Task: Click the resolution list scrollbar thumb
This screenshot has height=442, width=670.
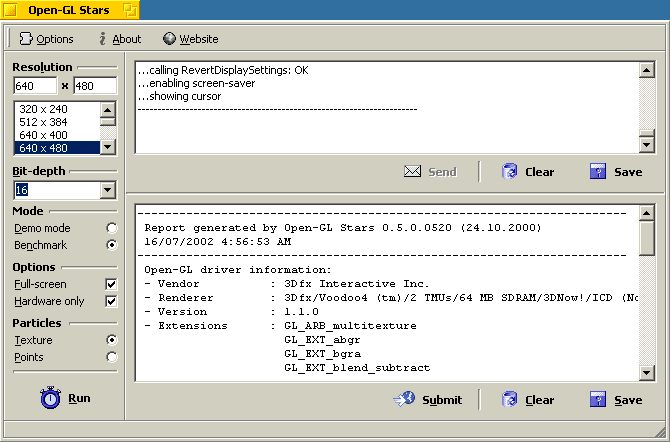Action: pyautogui.click(x=108, y=121)
